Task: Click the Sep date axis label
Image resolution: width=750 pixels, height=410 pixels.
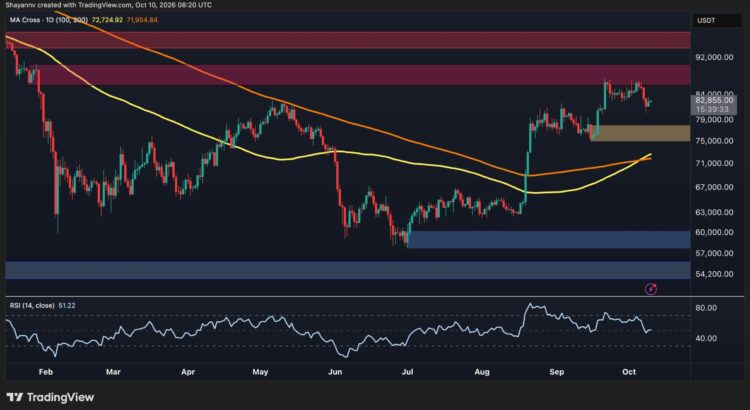Action: click(x=557, y=372)
